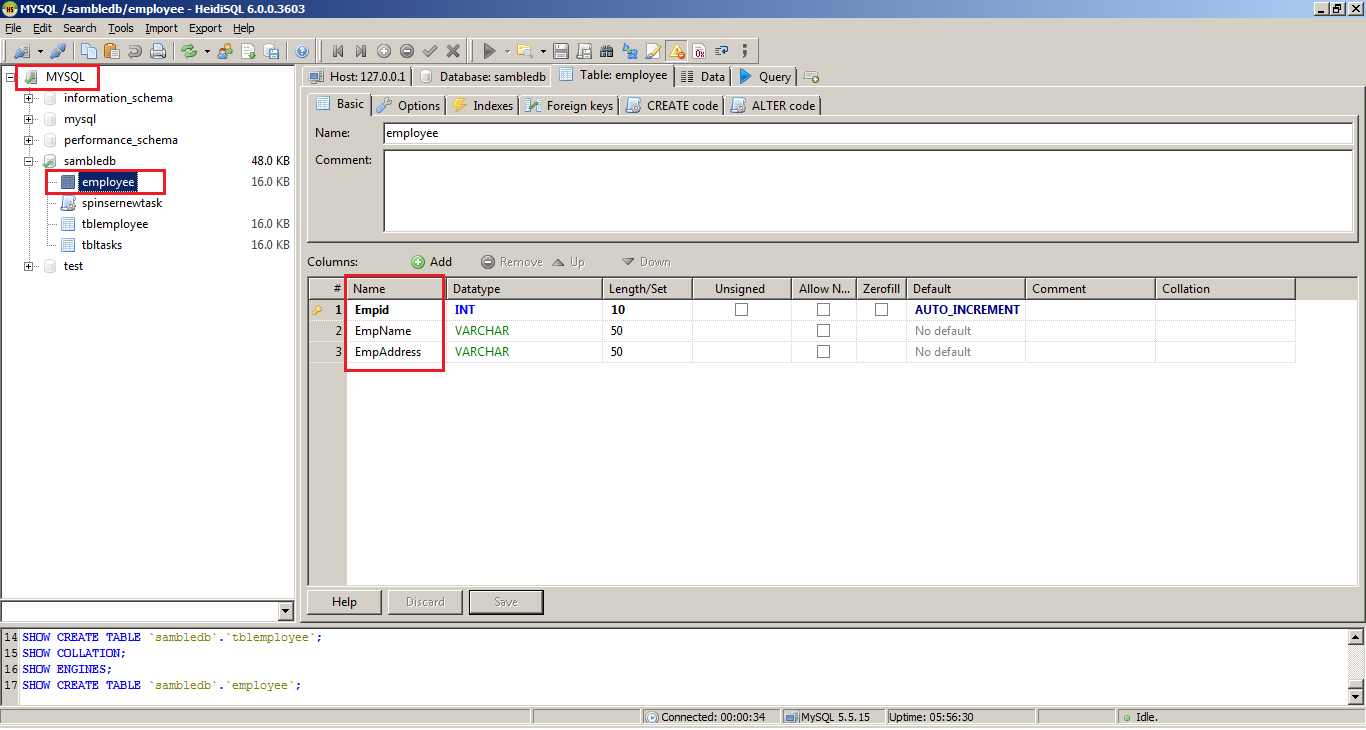Image resolution: width=1366 pixels, height=730 pixels.
Task: Expand the mysql database node
Action: coord(29,119)
